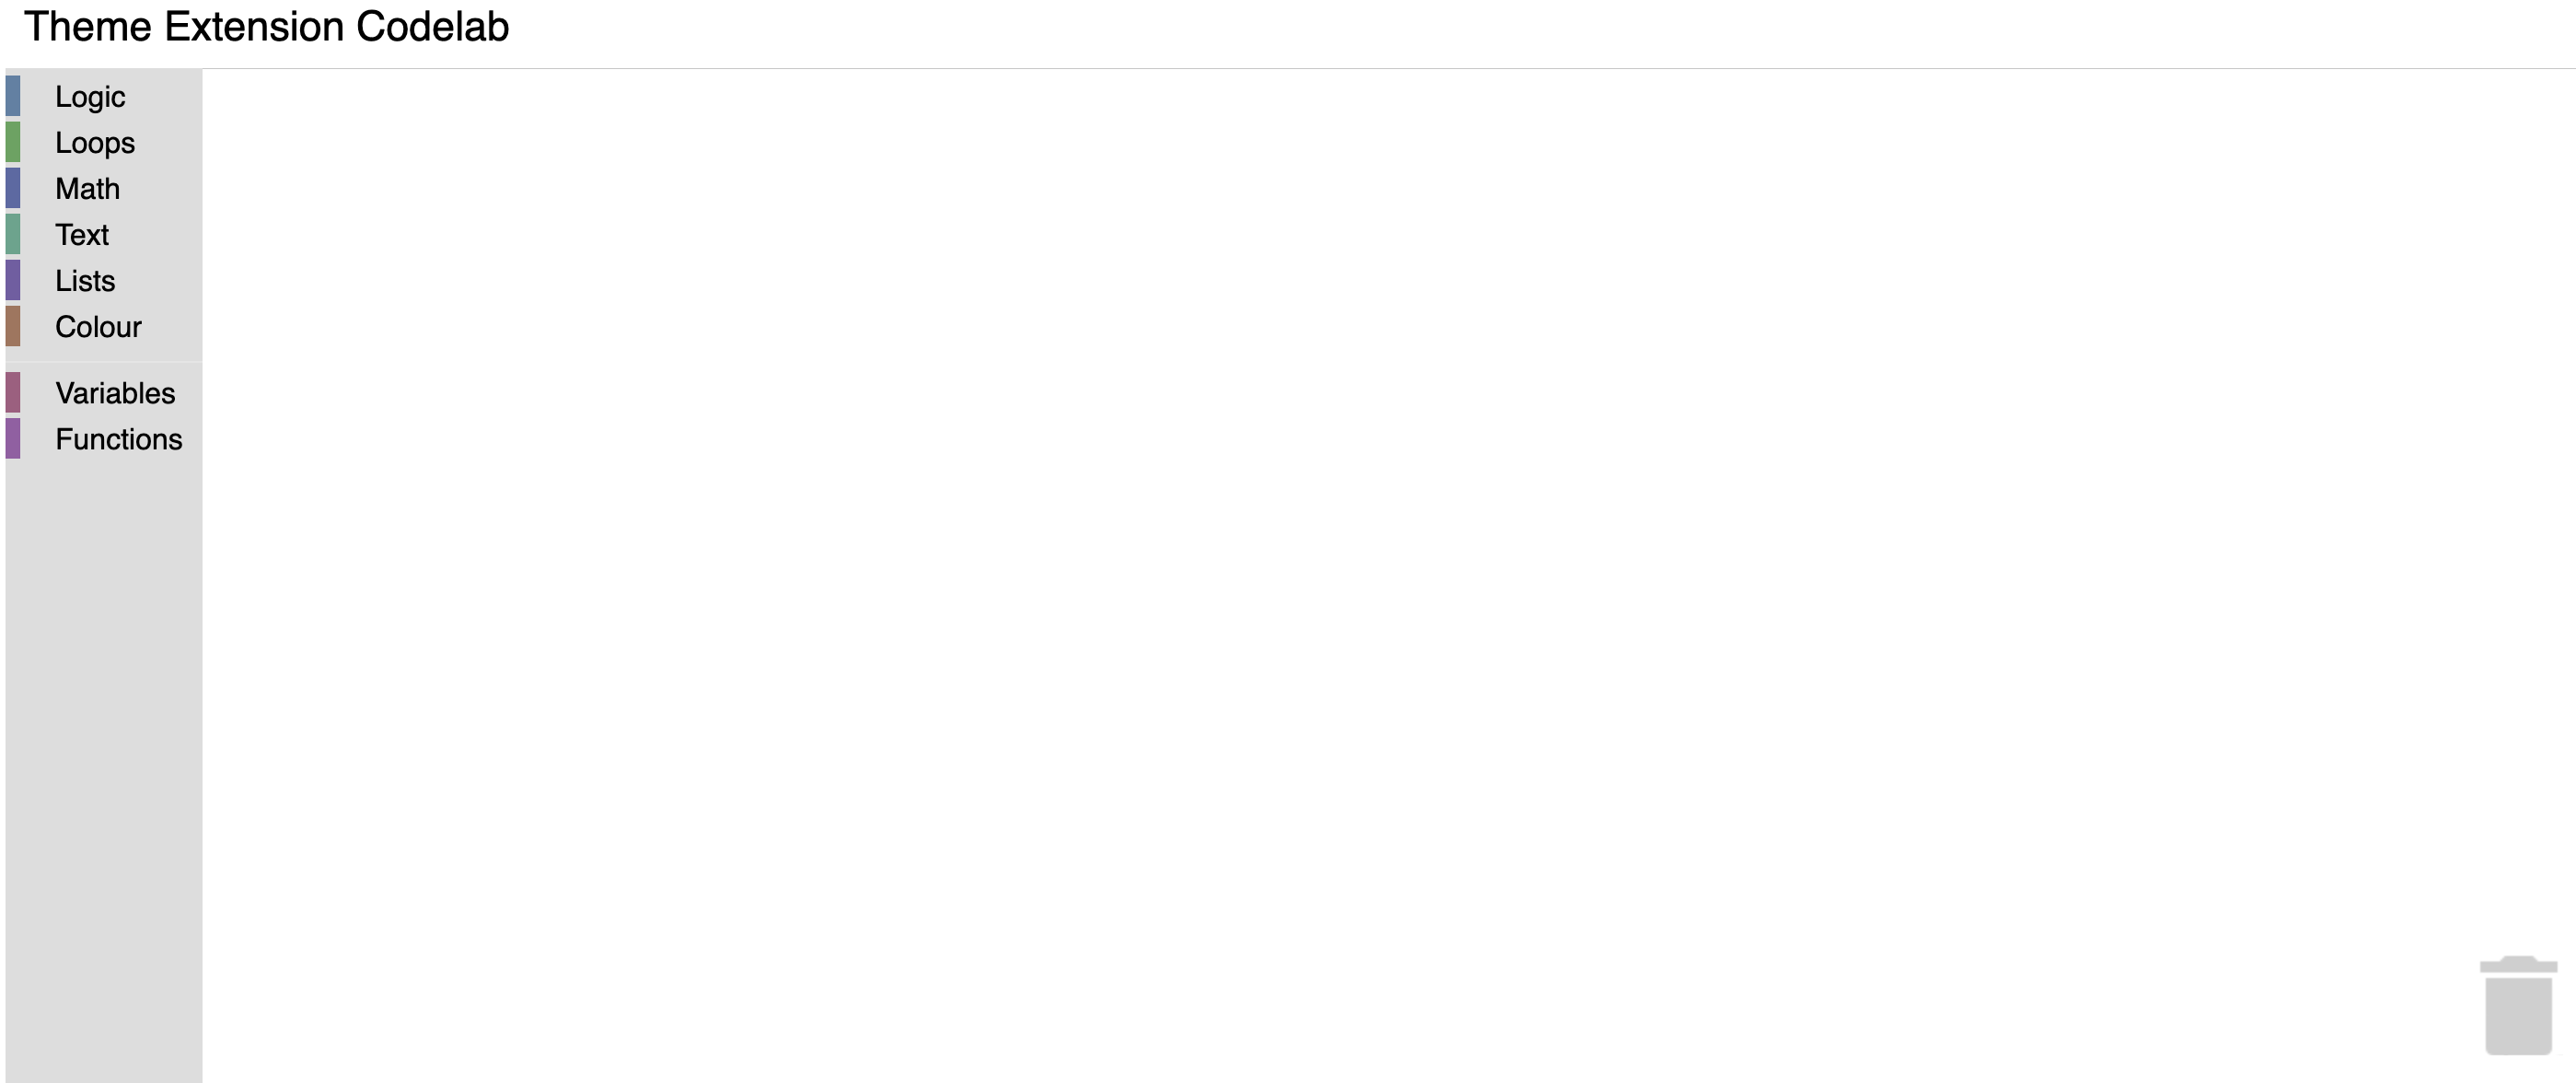Click the purple Lists colour bar
Screen dimensions: 2576x1083
13,280
